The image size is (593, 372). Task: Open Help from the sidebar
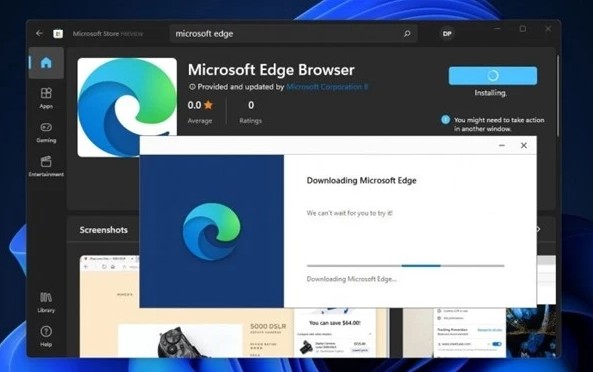click(46, 336)
